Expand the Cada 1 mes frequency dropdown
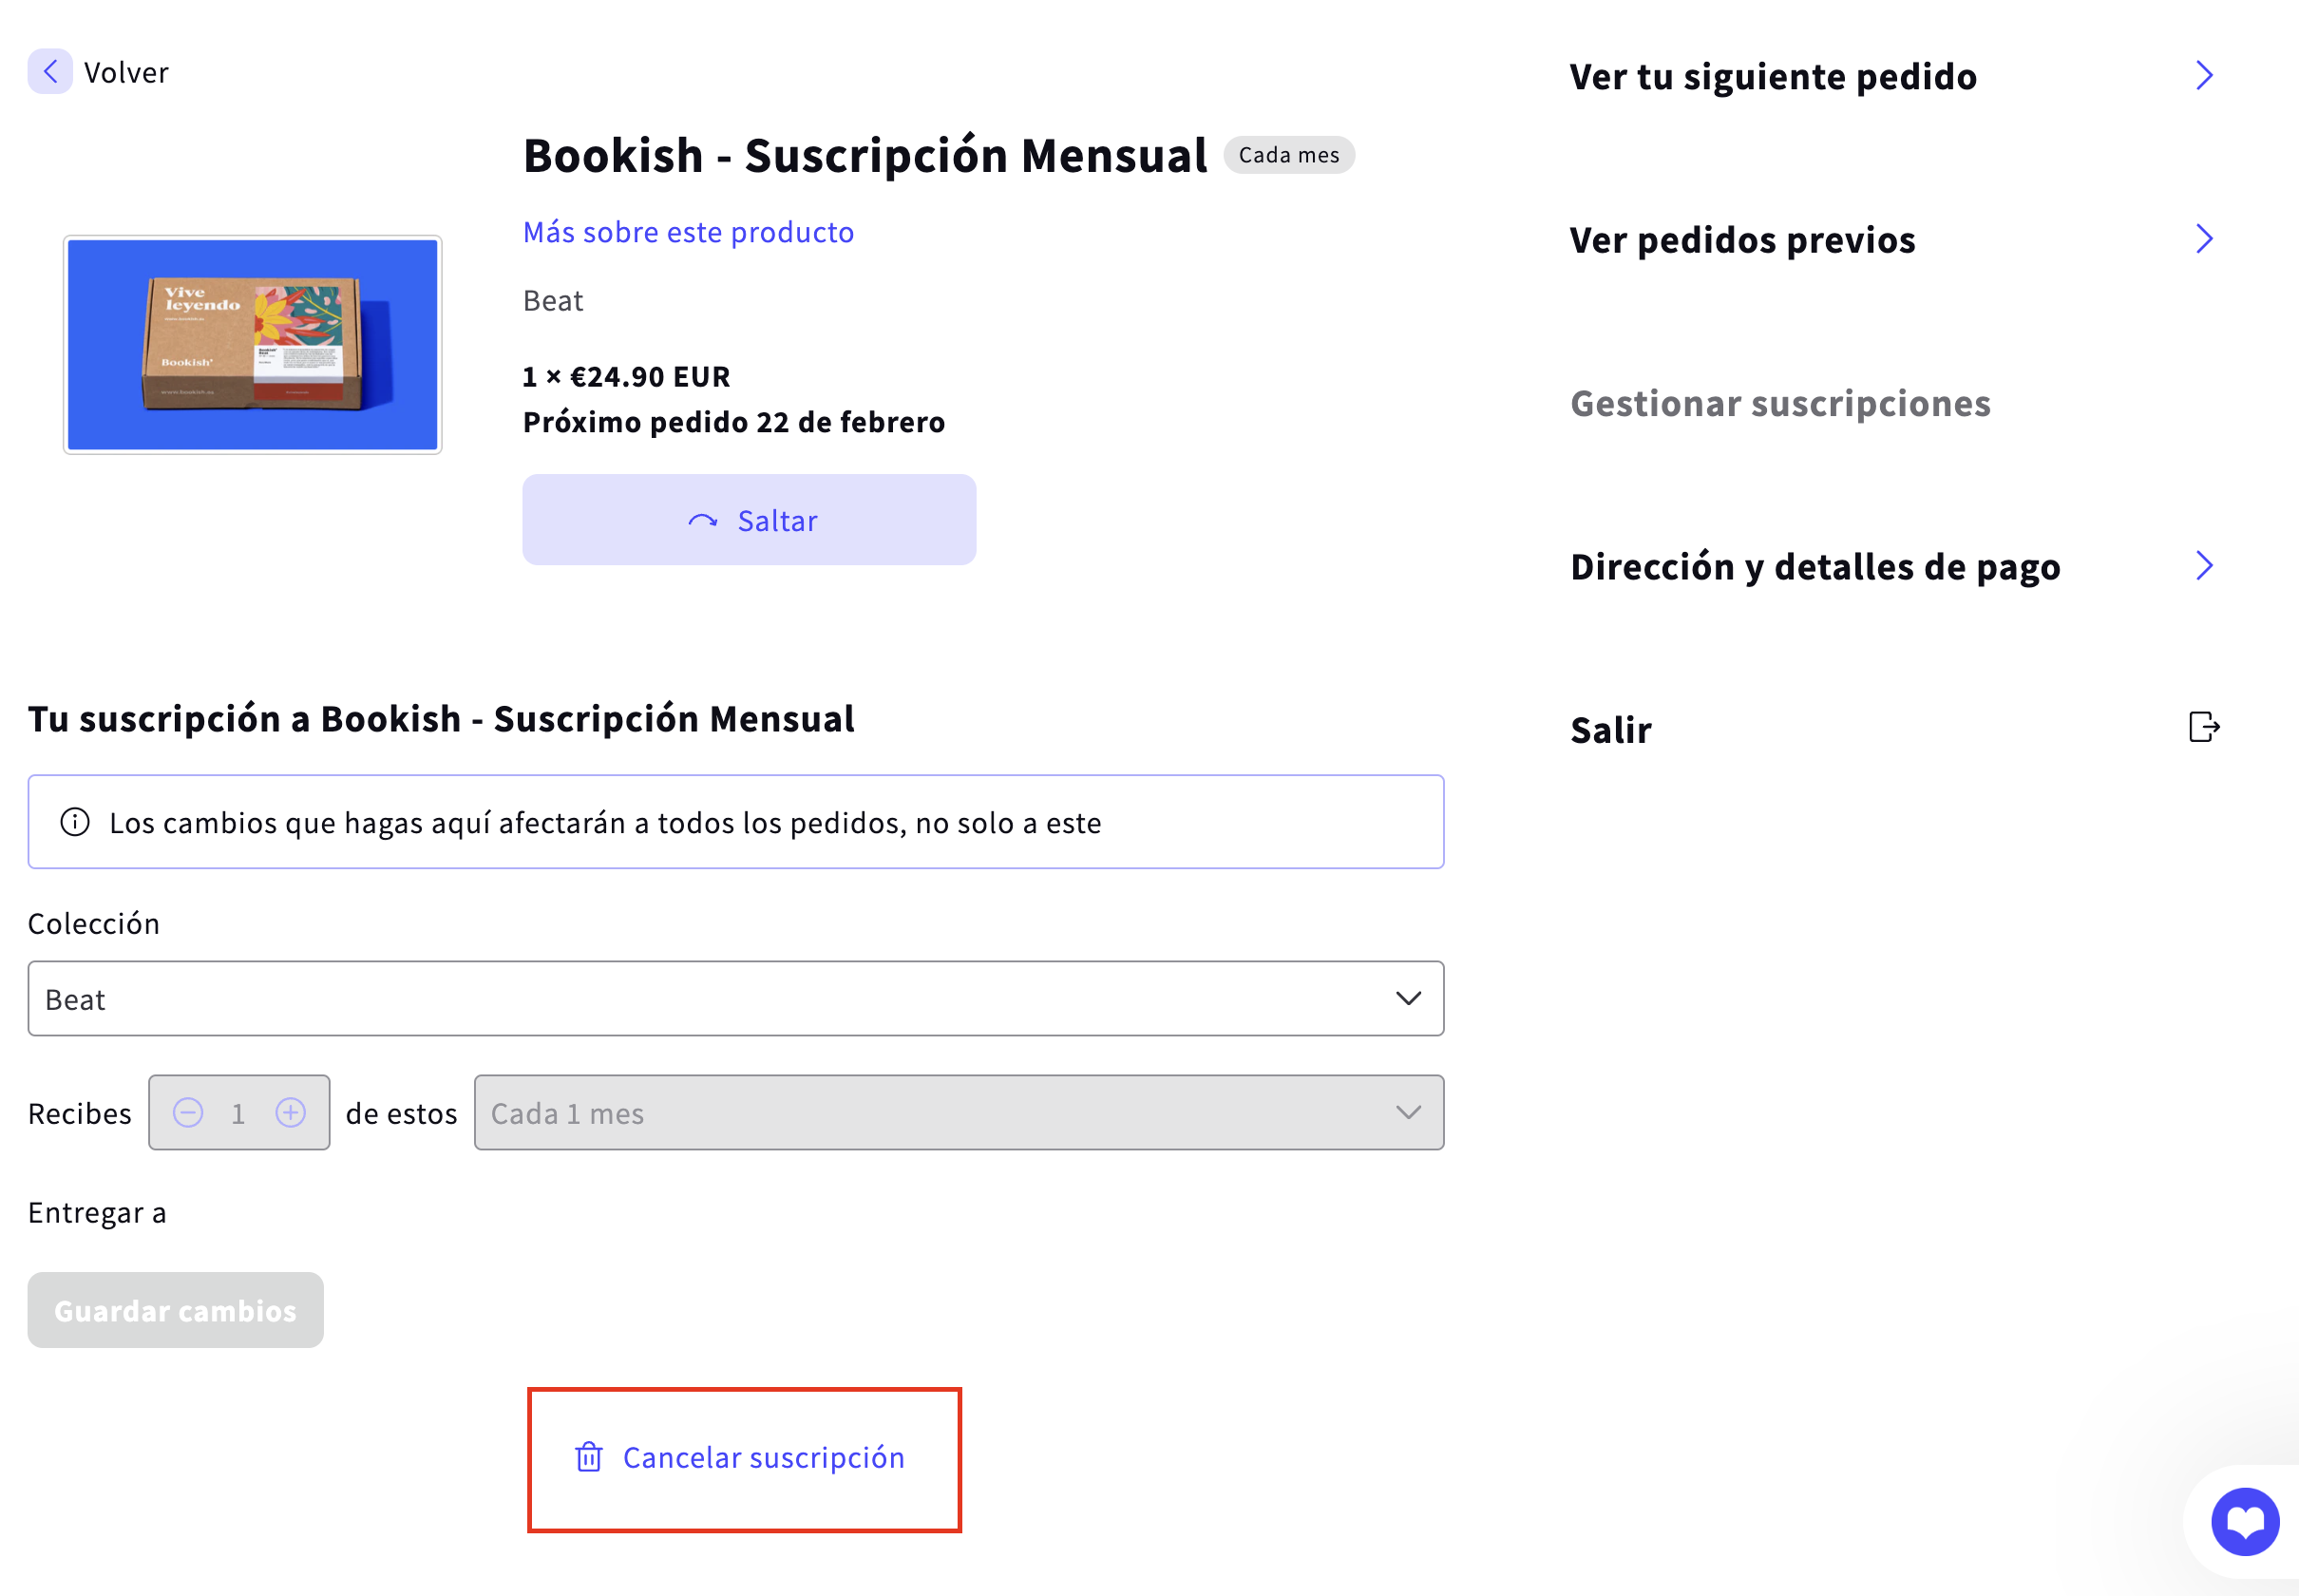Screen dimensions: 2299x1596 (x=958, y=1113)
